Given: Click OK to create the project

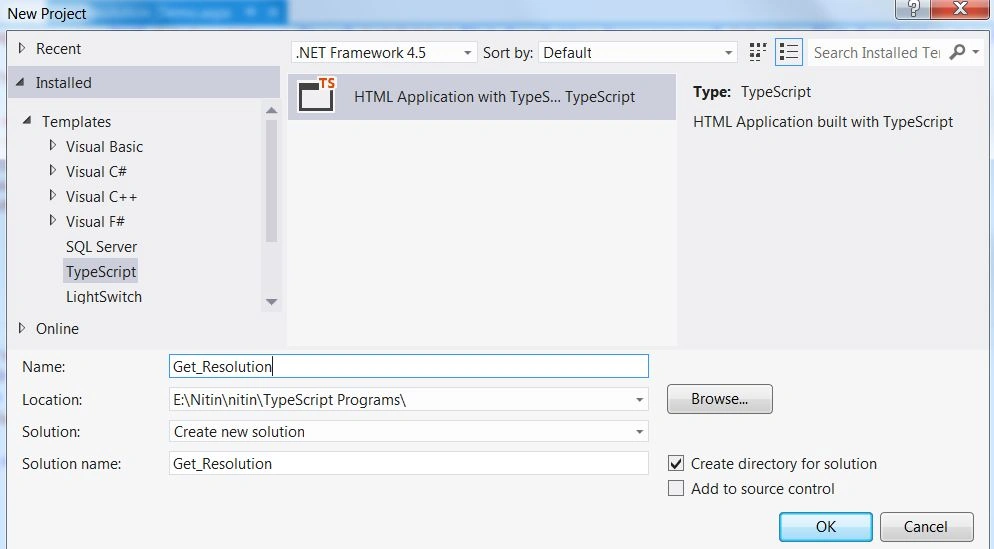Looking at the screenshot, I should (x=825, y=527).
